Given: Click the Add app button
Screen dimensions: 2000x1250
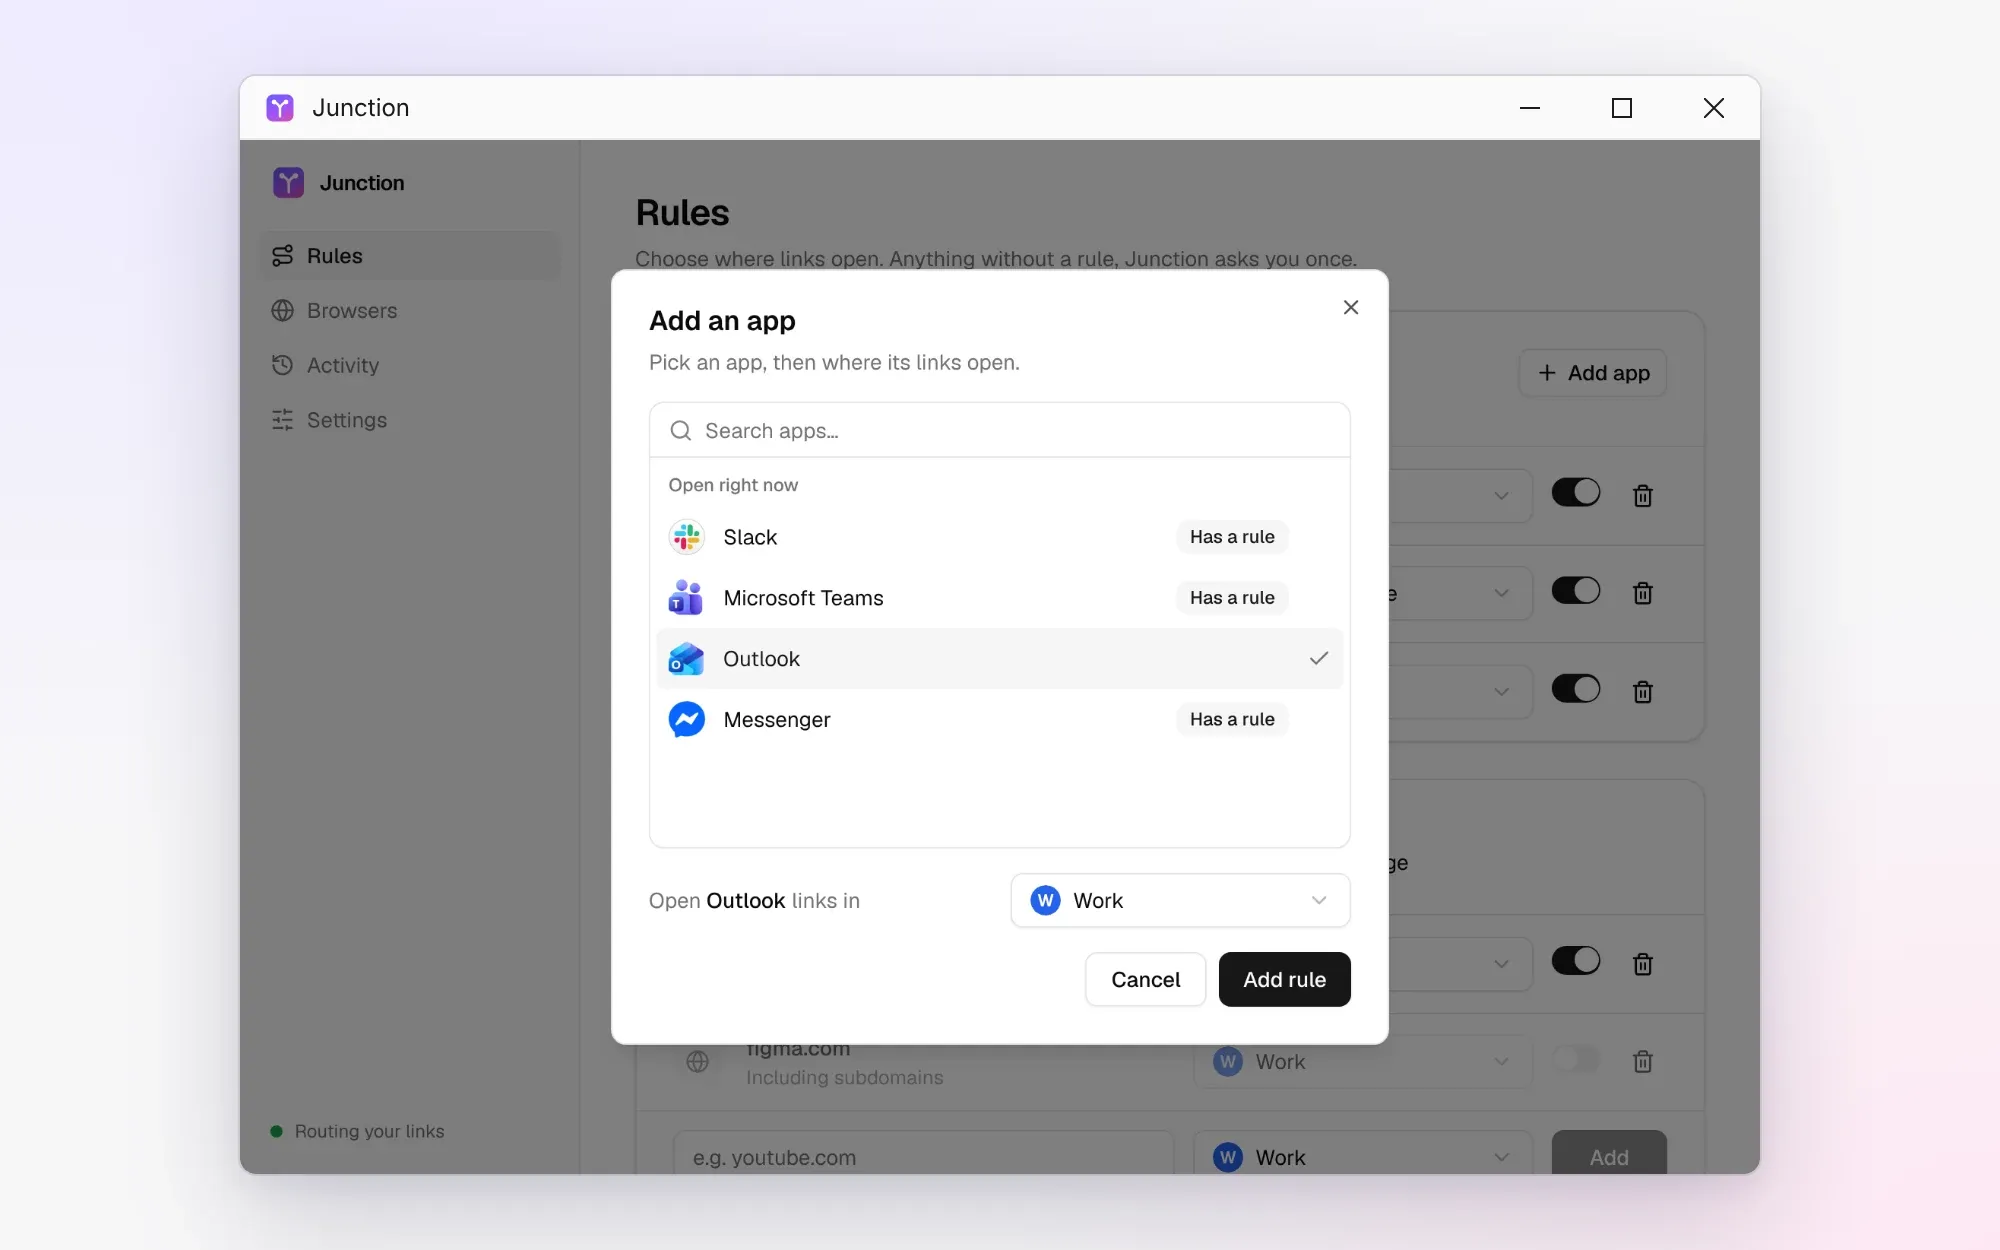Looking at the screenshot, I should [1593, 373].
